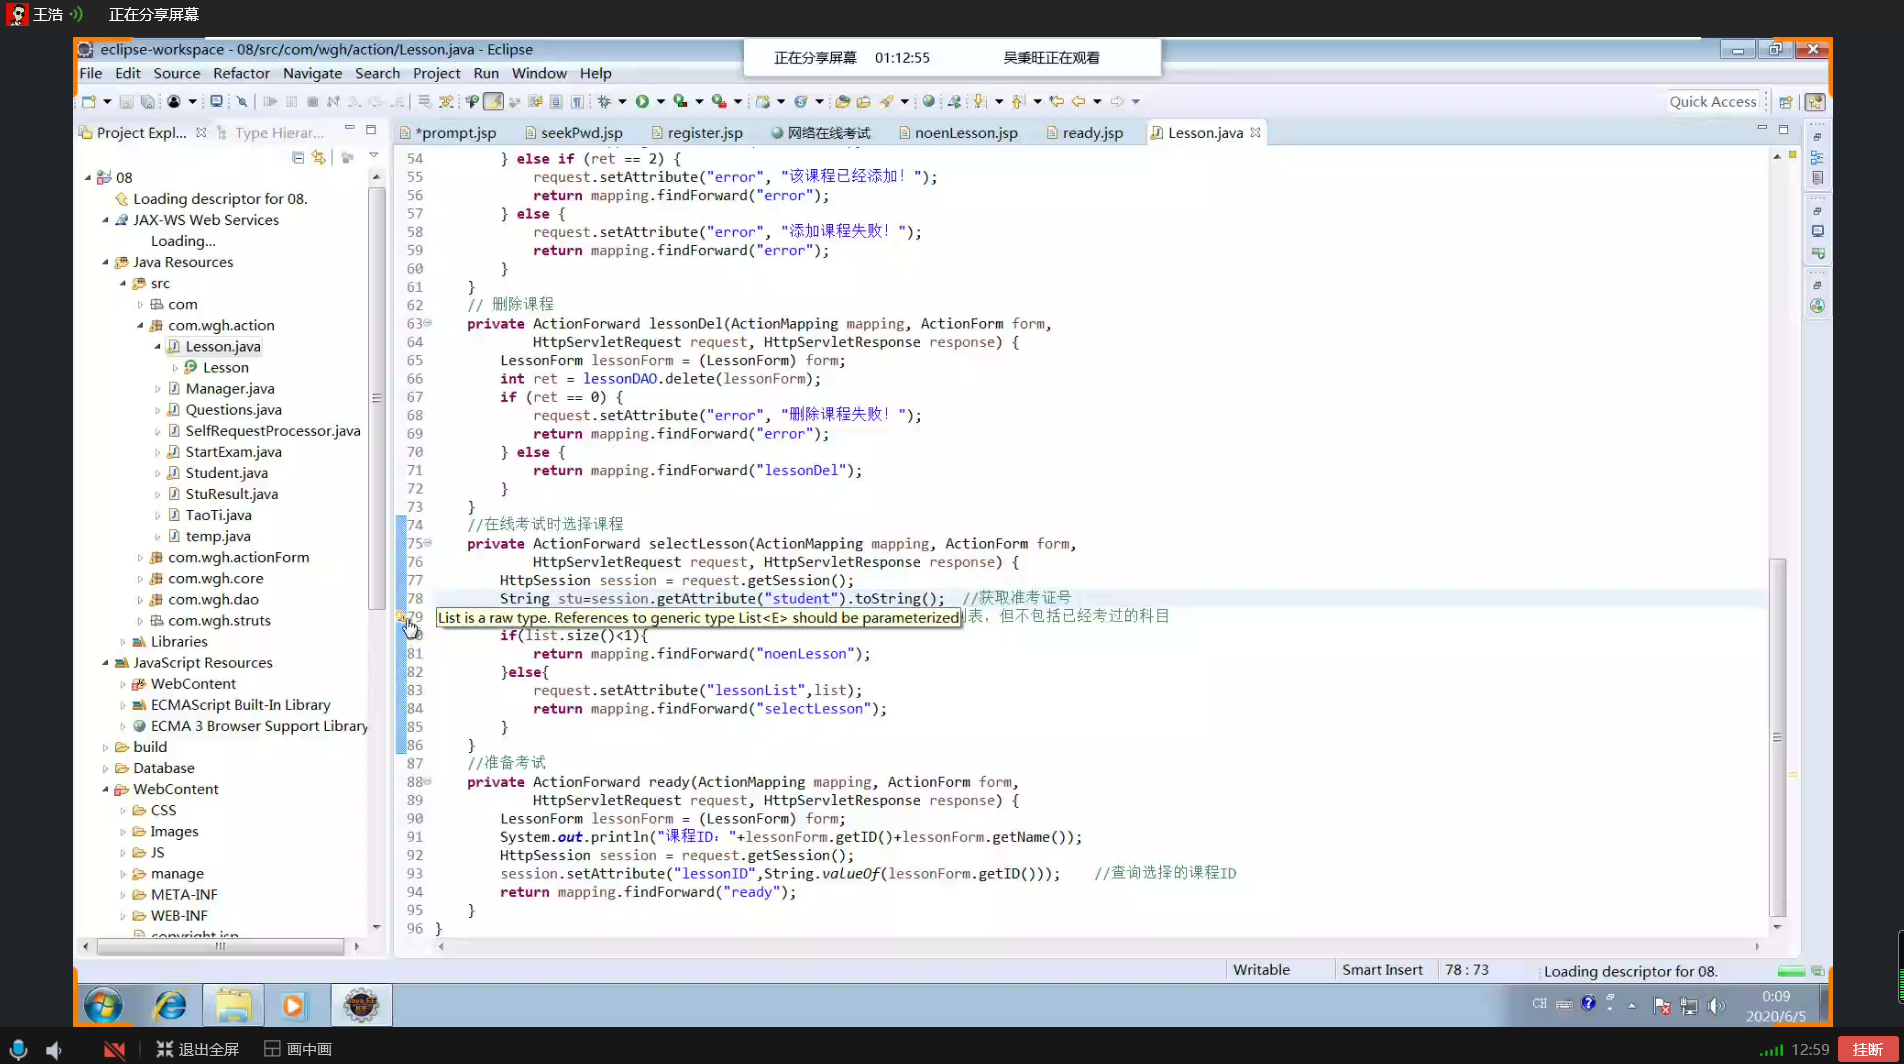Switch to the Type Hierarchy tab
Image resolution: width=1904 pixels, height=1064 pixels.
click(x=271, y=132)
